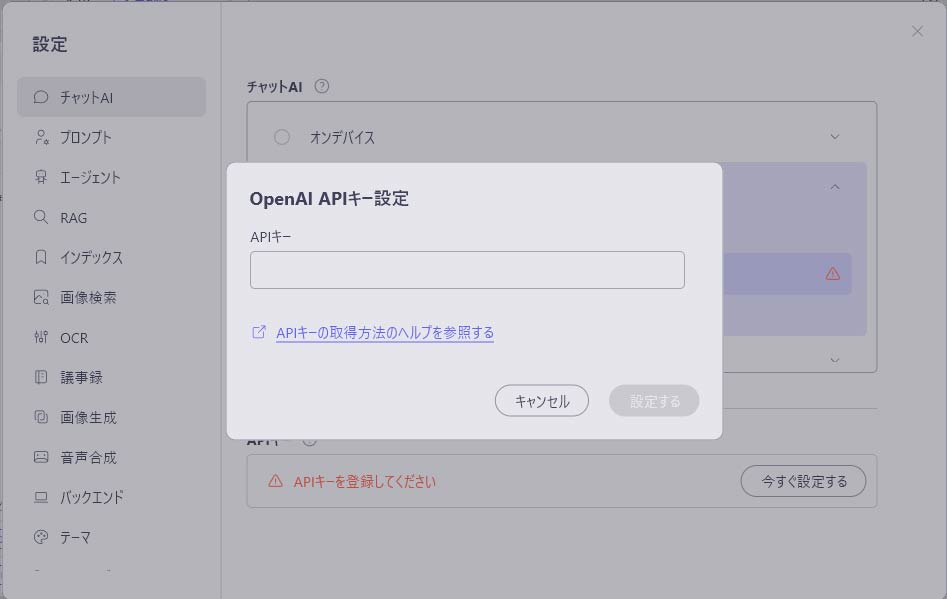Viewport: 947px width, 599px height.
Task: Click the warning triangle beside APIキーを登録してください
Action: click(275, 481)
